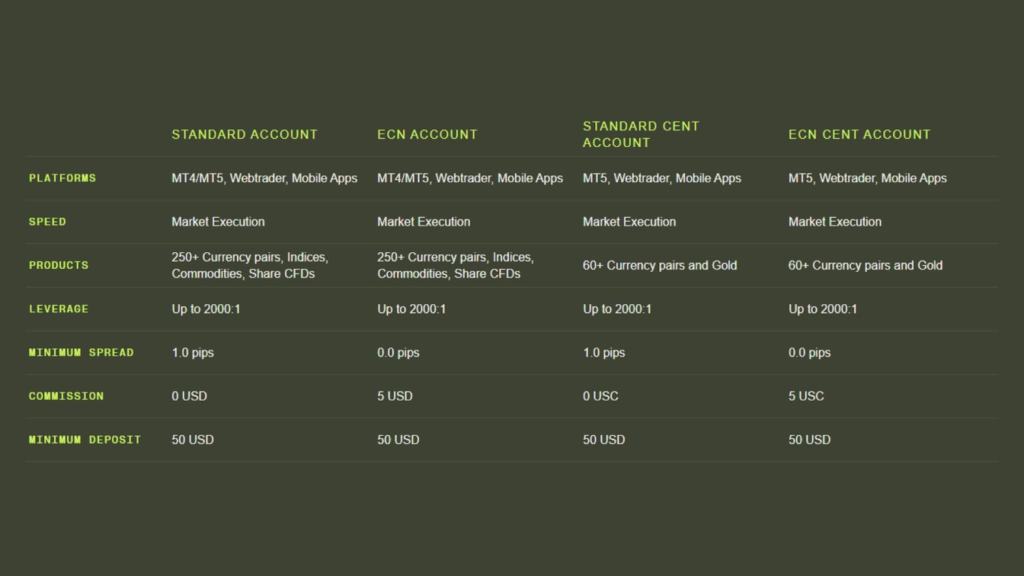Click the Minimum Spread row label
The width and height of the screenshot is (1024, 576).
[81, 353]
